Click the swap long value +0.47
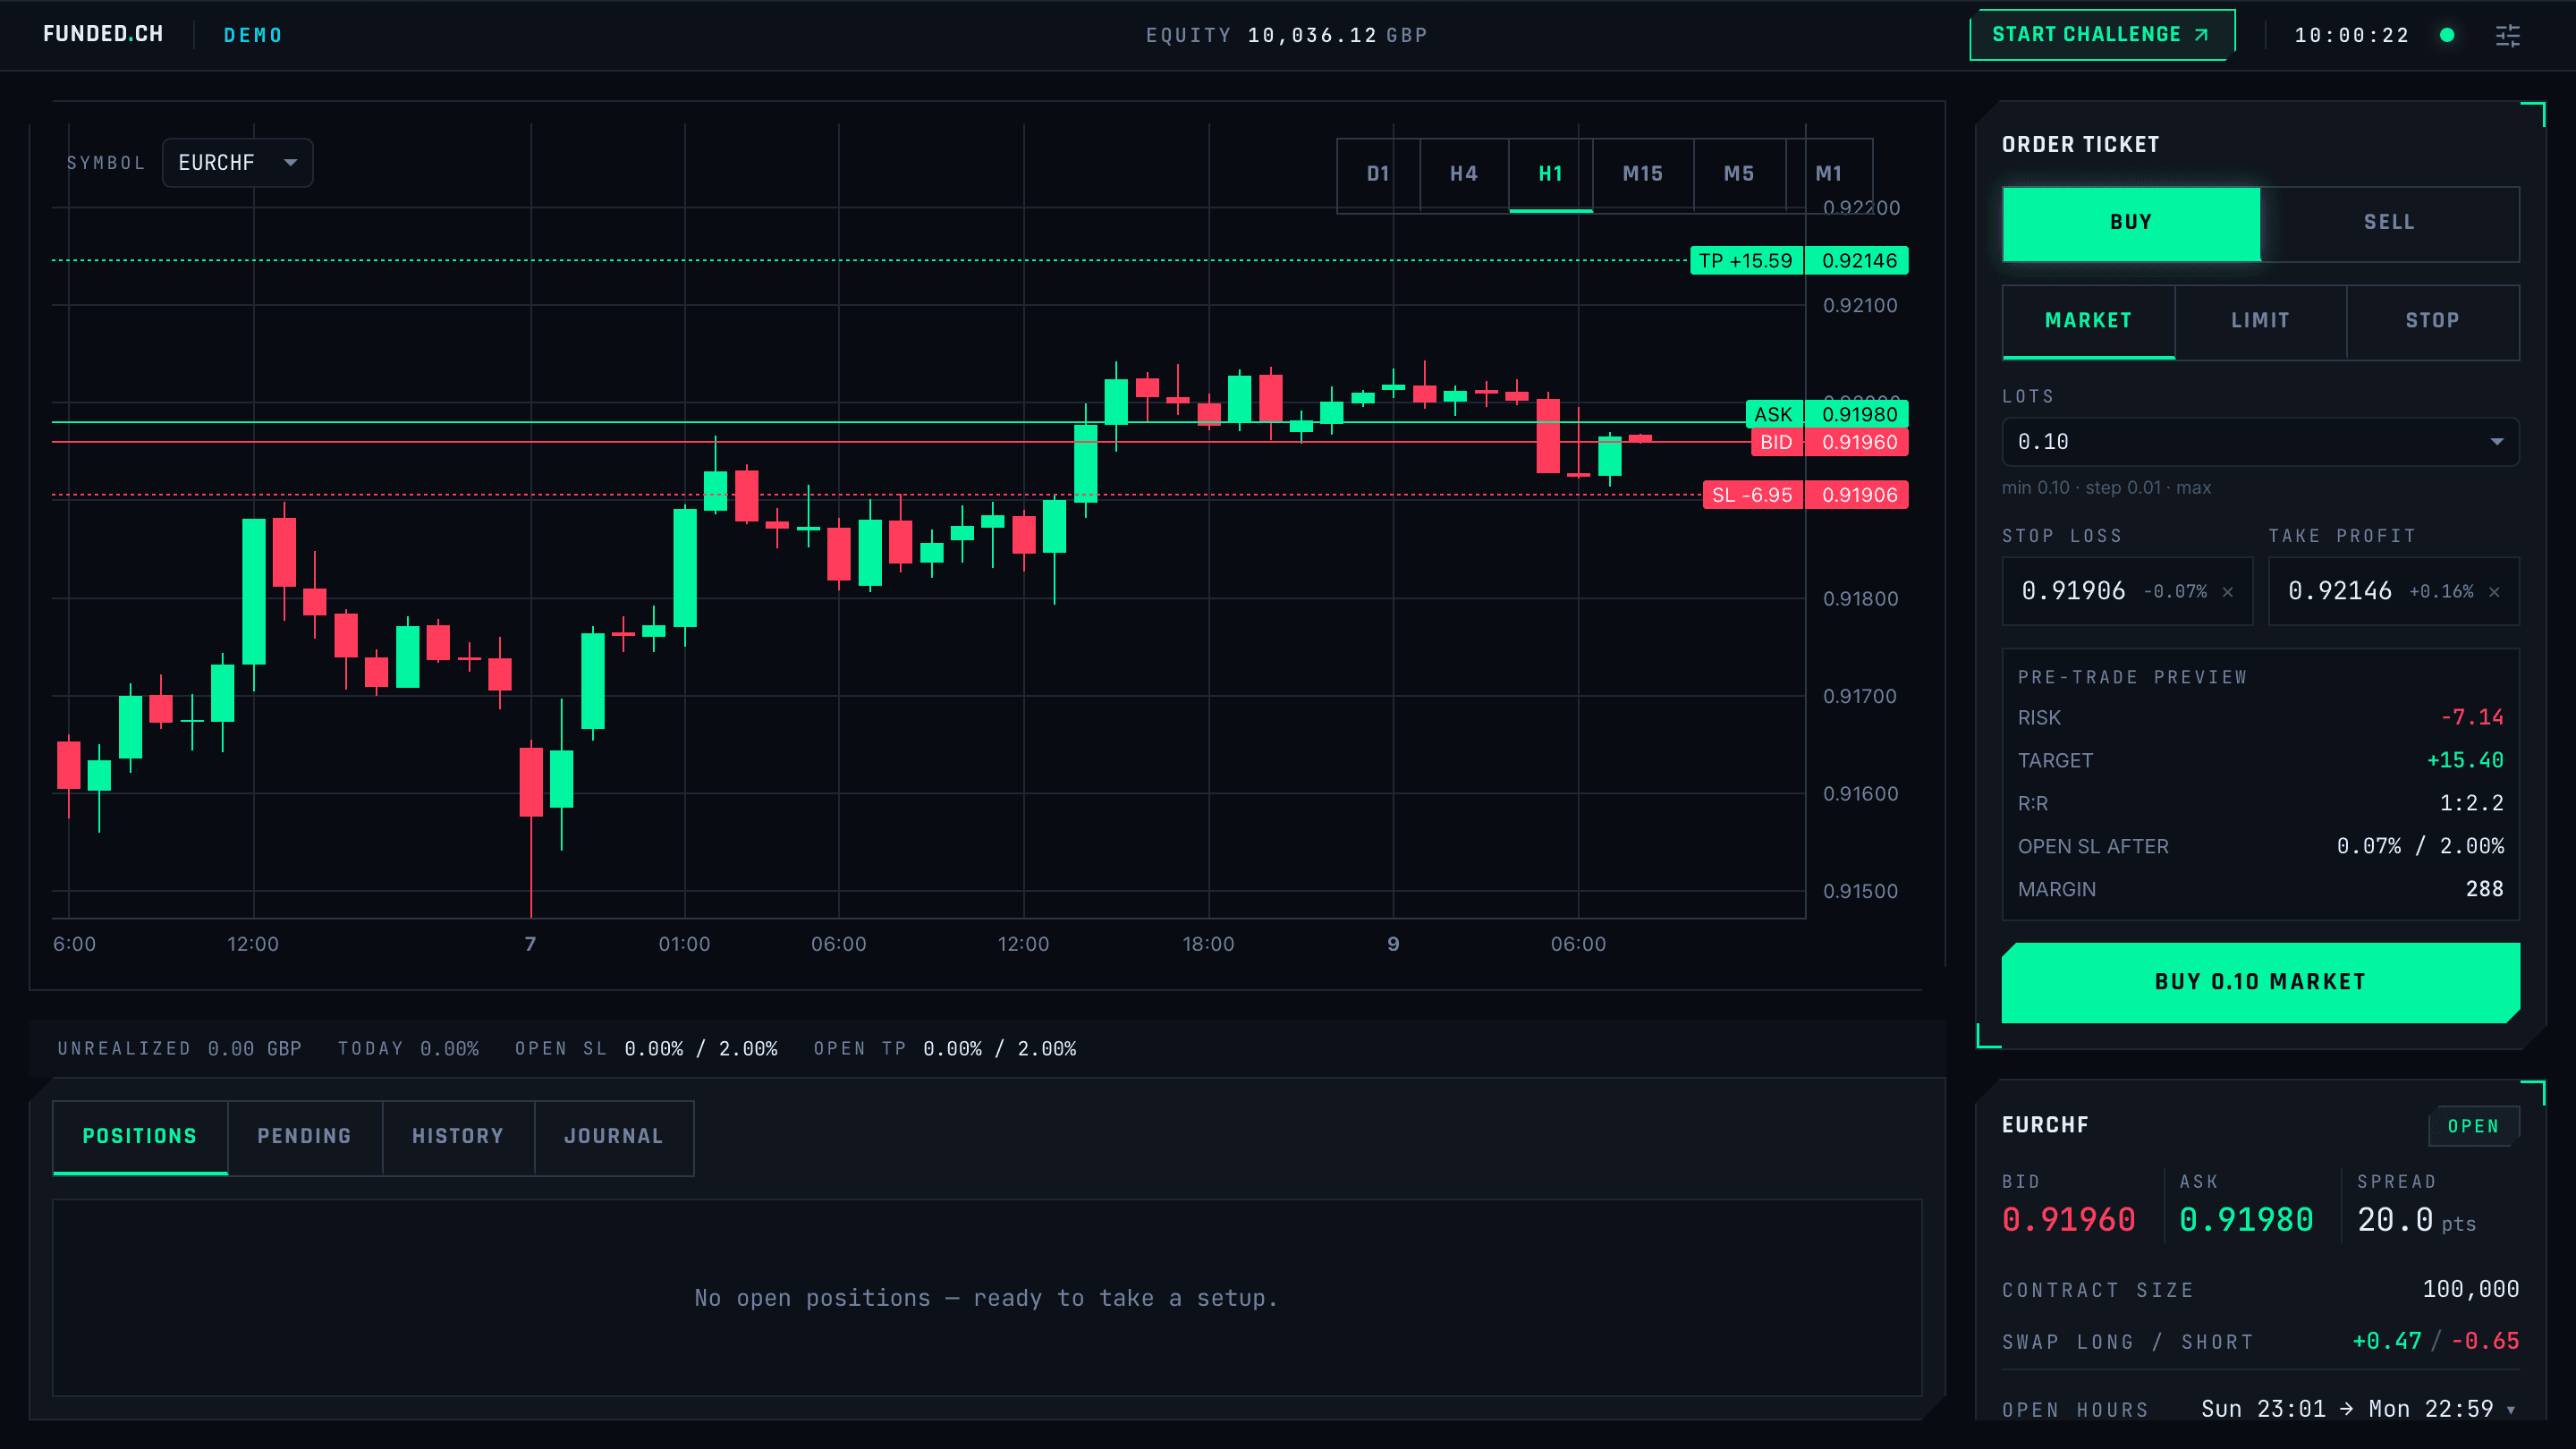The image size is (2576, 1449). point(2387,1342)
